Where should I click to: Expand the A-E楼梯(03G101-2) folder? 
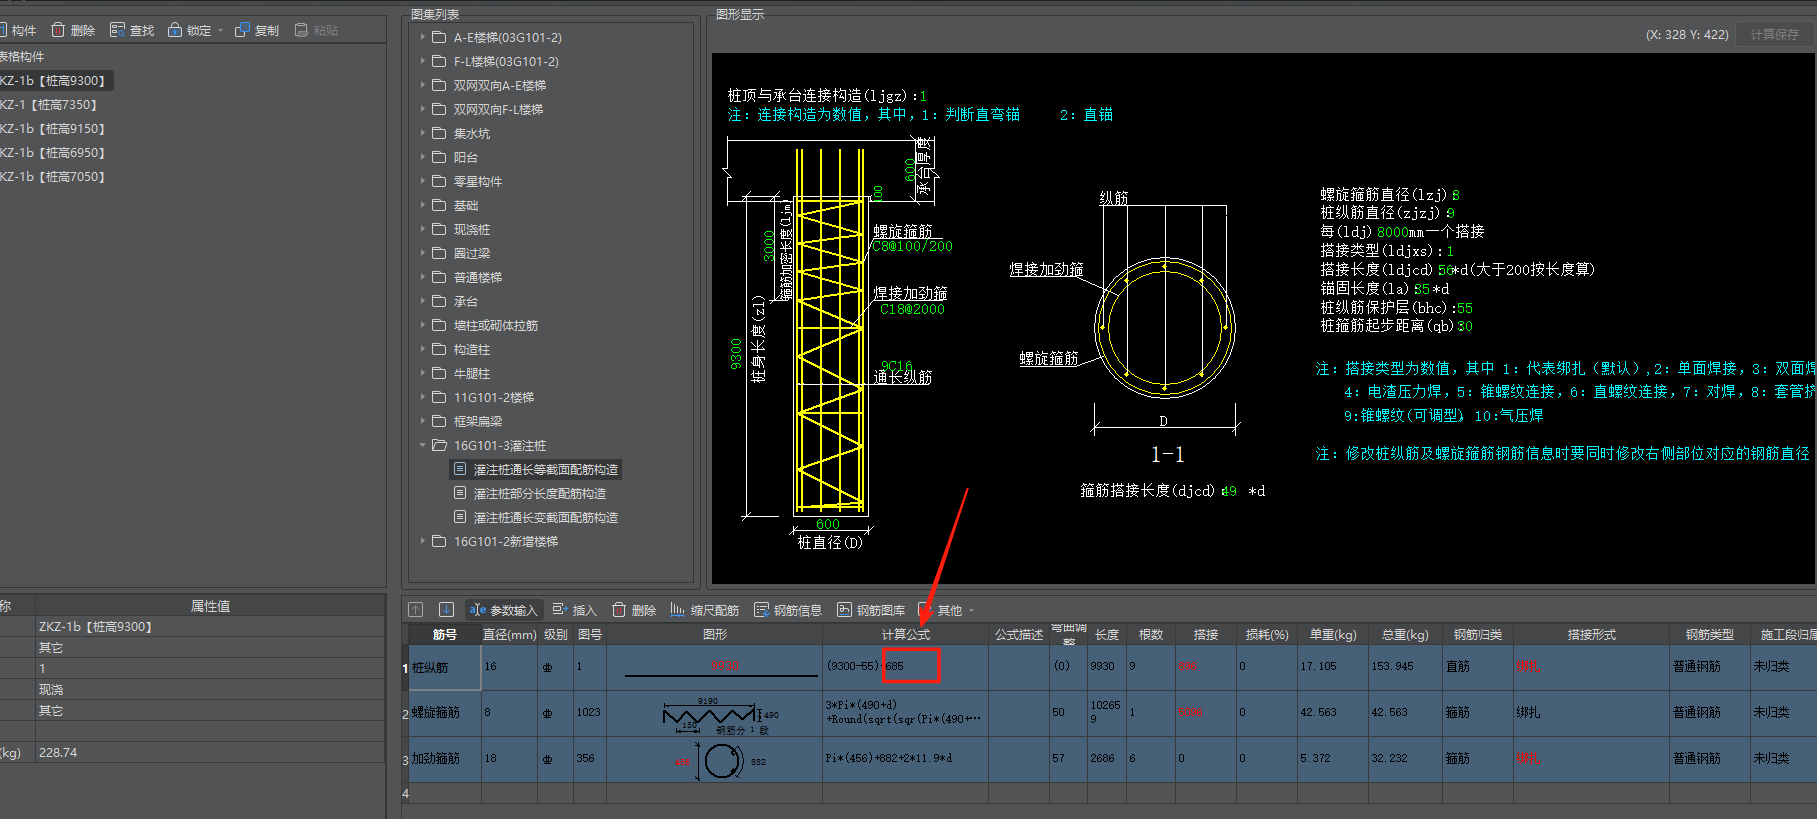tap(423, 37)
